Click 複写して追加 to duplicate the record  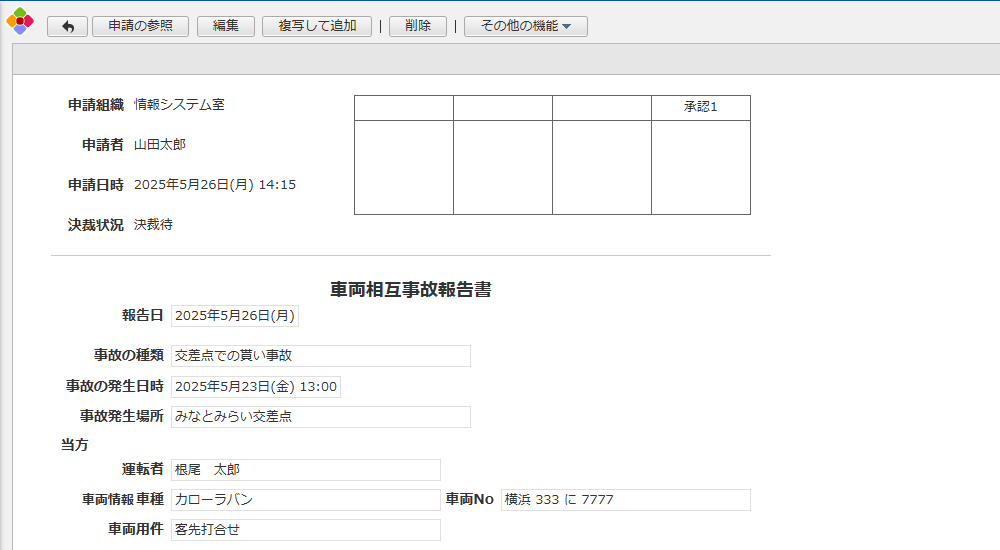tap(317, 27)
